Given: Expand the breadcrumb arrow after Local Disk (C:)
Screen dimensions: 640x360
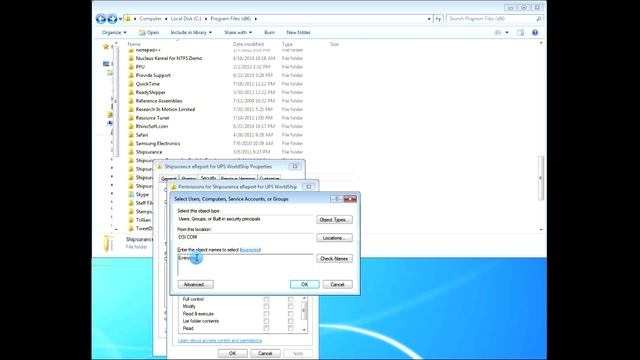Looking at the screenshot, I should pyautogui.click(x=206, y=19).
